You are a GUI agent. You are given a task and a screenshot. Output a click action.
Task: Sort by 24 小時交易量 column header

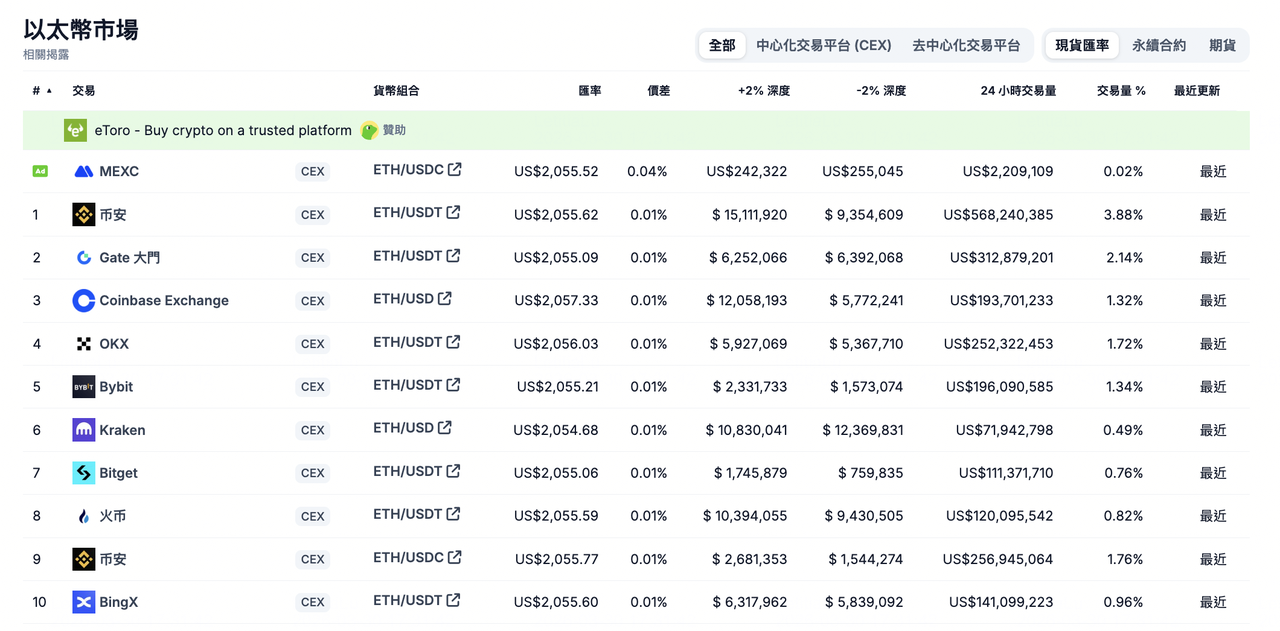[x=1018, y=91]
